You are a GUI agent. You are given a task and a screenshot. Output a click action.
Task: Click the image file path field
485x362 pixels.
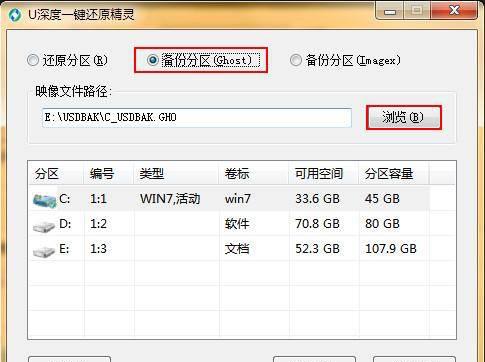coord(197,117)
